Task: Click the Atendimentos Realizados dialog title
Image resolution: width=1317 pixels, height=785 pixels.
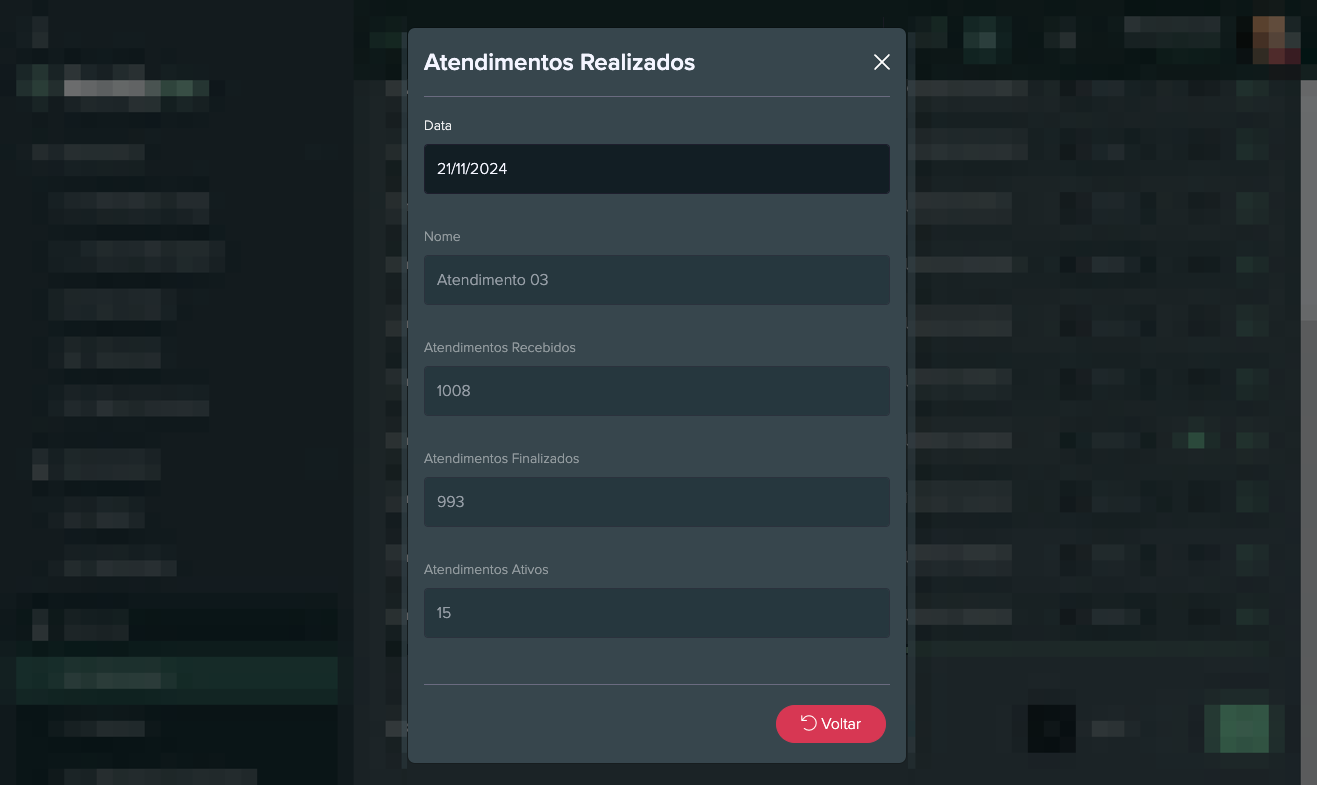Action: pyautogui.click(x=559, y=62)
